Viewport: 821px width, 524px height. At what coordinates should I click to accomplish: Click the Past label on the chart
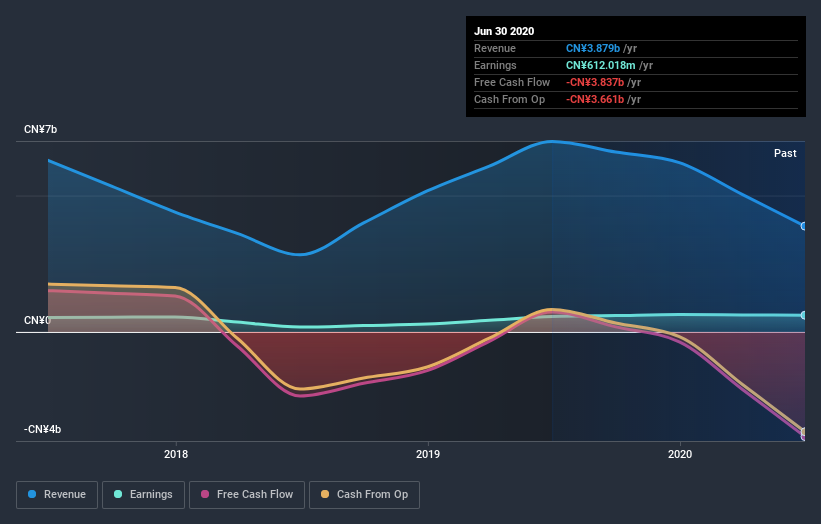tap(785, 153)
